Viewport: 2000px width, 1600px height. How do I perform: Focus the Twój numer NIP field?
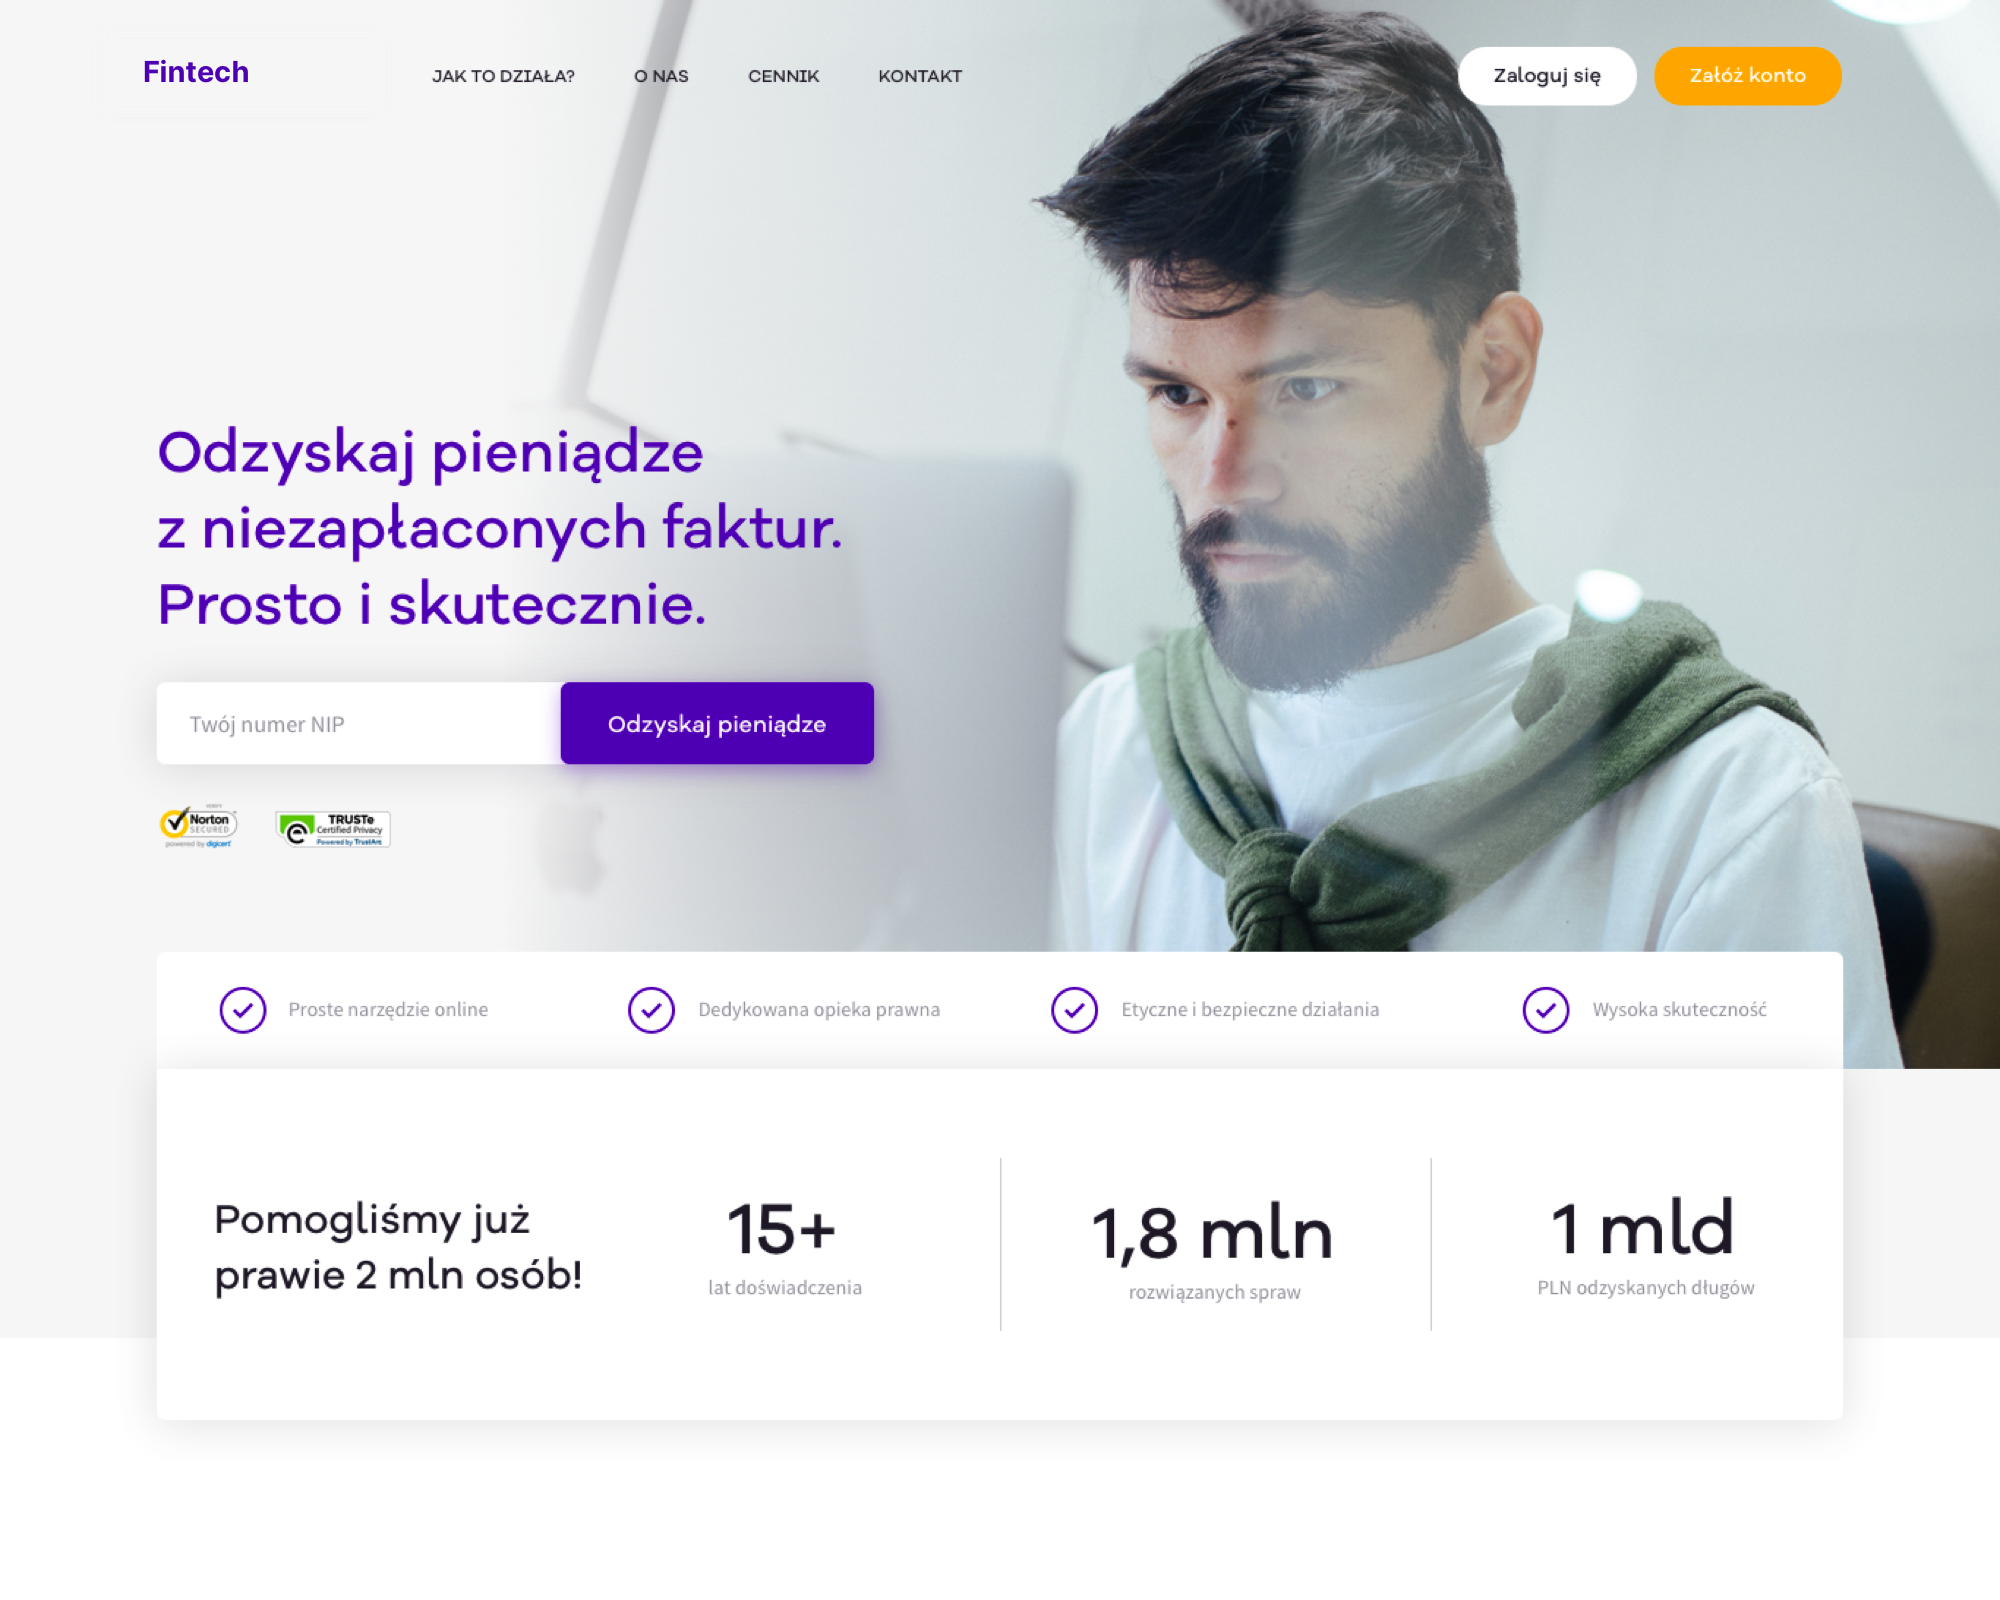[359, 723]
